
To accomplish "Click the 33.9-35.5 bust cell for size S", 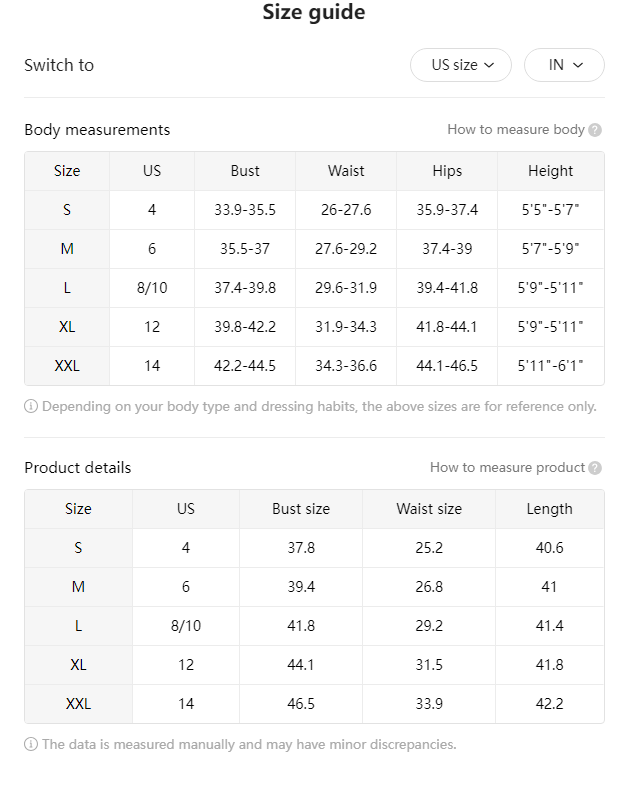I will click(245, 210).
